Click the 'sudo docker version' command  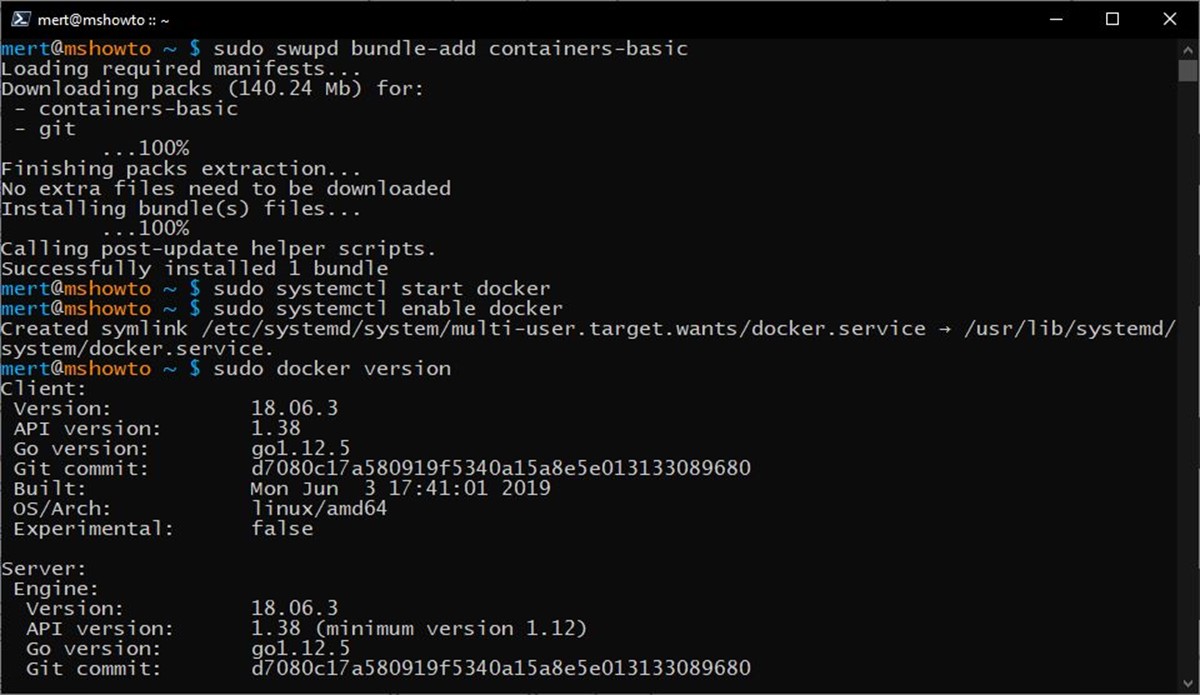coord(332,369)
